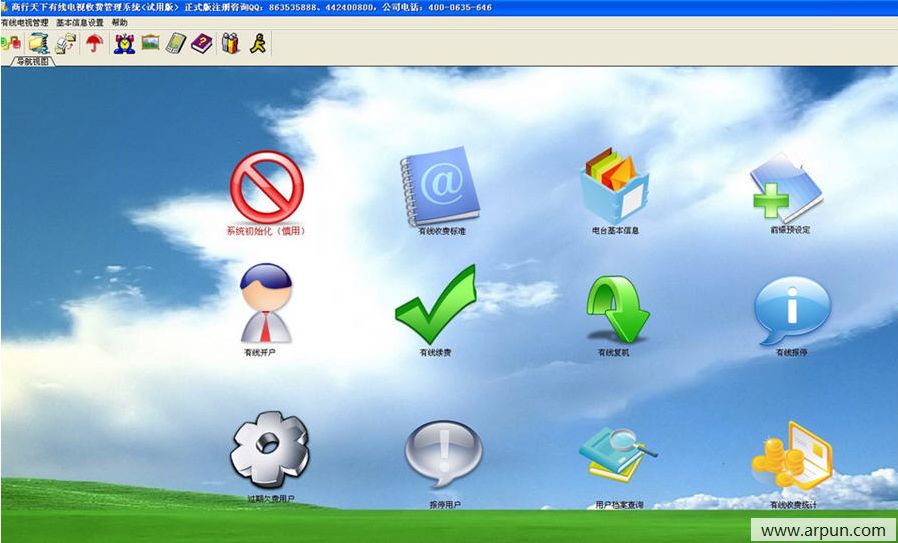Click the green arrow 有线复机 icon
898x543 pixels.
tap(614, 310)
